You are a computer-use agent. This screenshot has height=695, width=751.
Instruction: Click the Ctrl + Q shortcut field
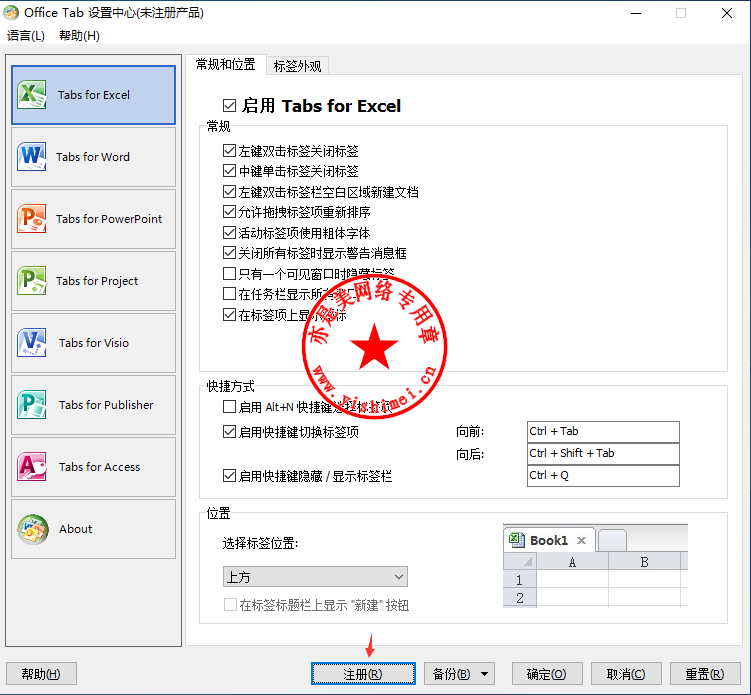(x=603, y=476)
